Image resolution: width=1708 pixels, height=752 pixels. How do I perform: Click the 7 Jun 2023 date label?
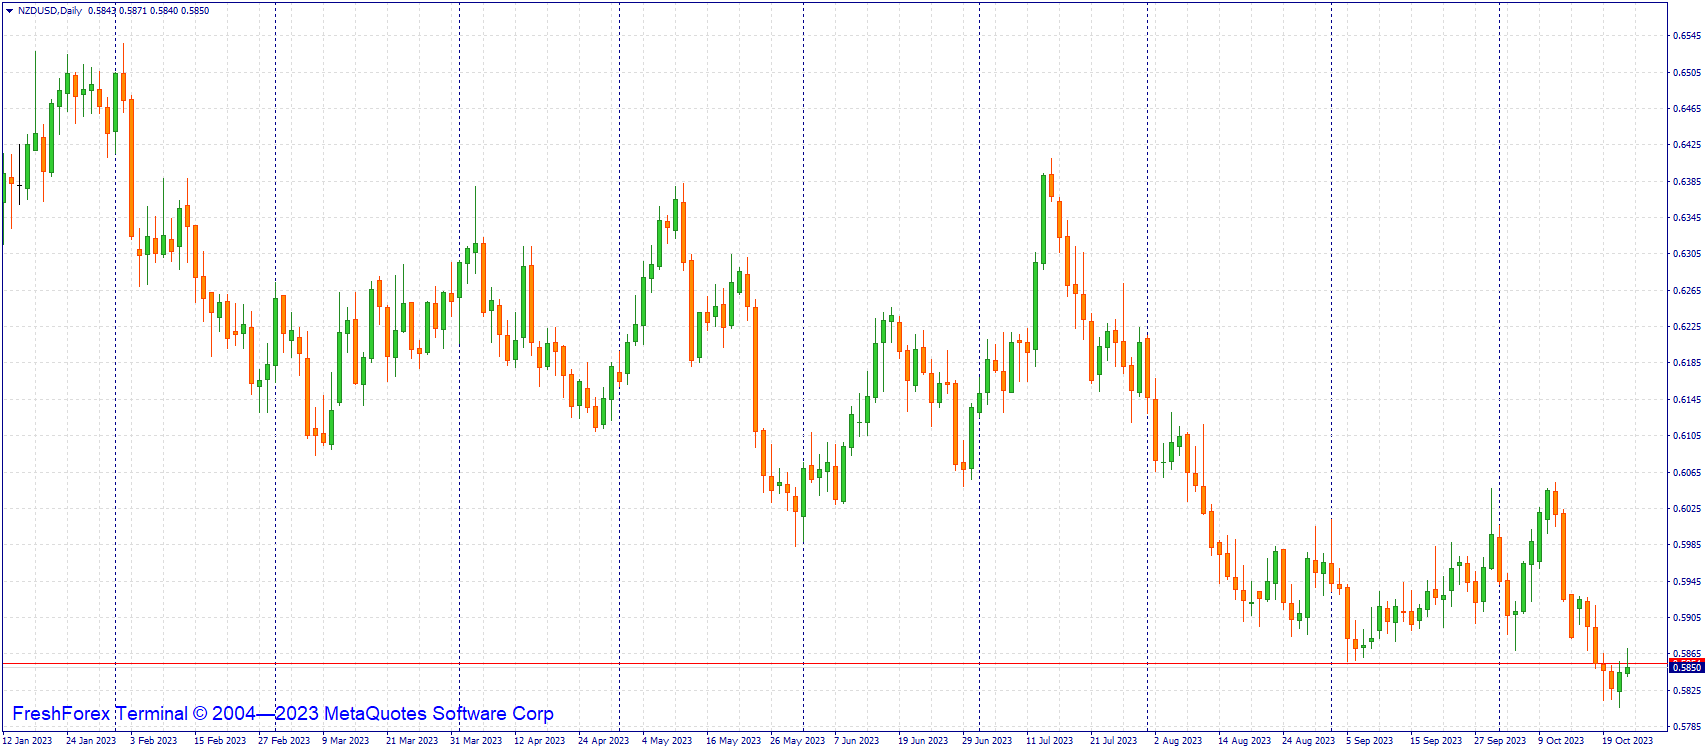[x=857, y=741]
